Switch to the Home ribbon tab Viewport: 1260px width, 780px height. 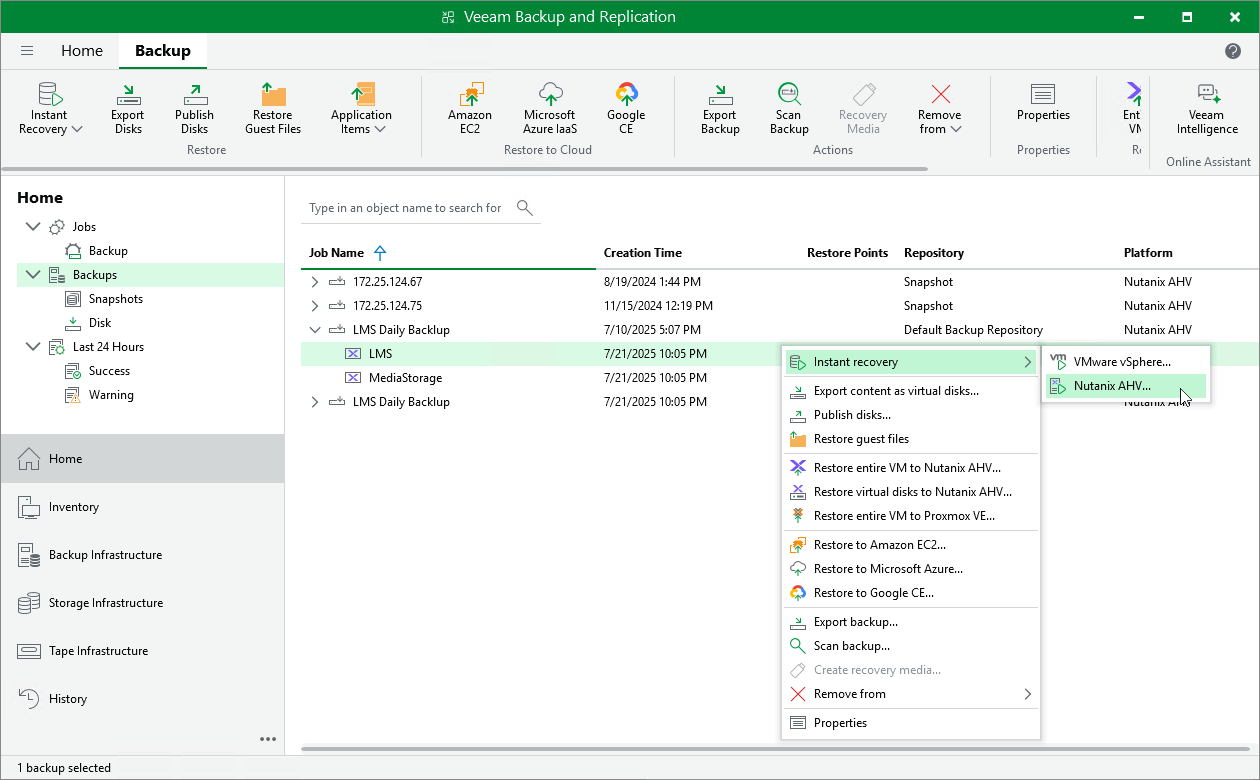(x=82, y=50)
